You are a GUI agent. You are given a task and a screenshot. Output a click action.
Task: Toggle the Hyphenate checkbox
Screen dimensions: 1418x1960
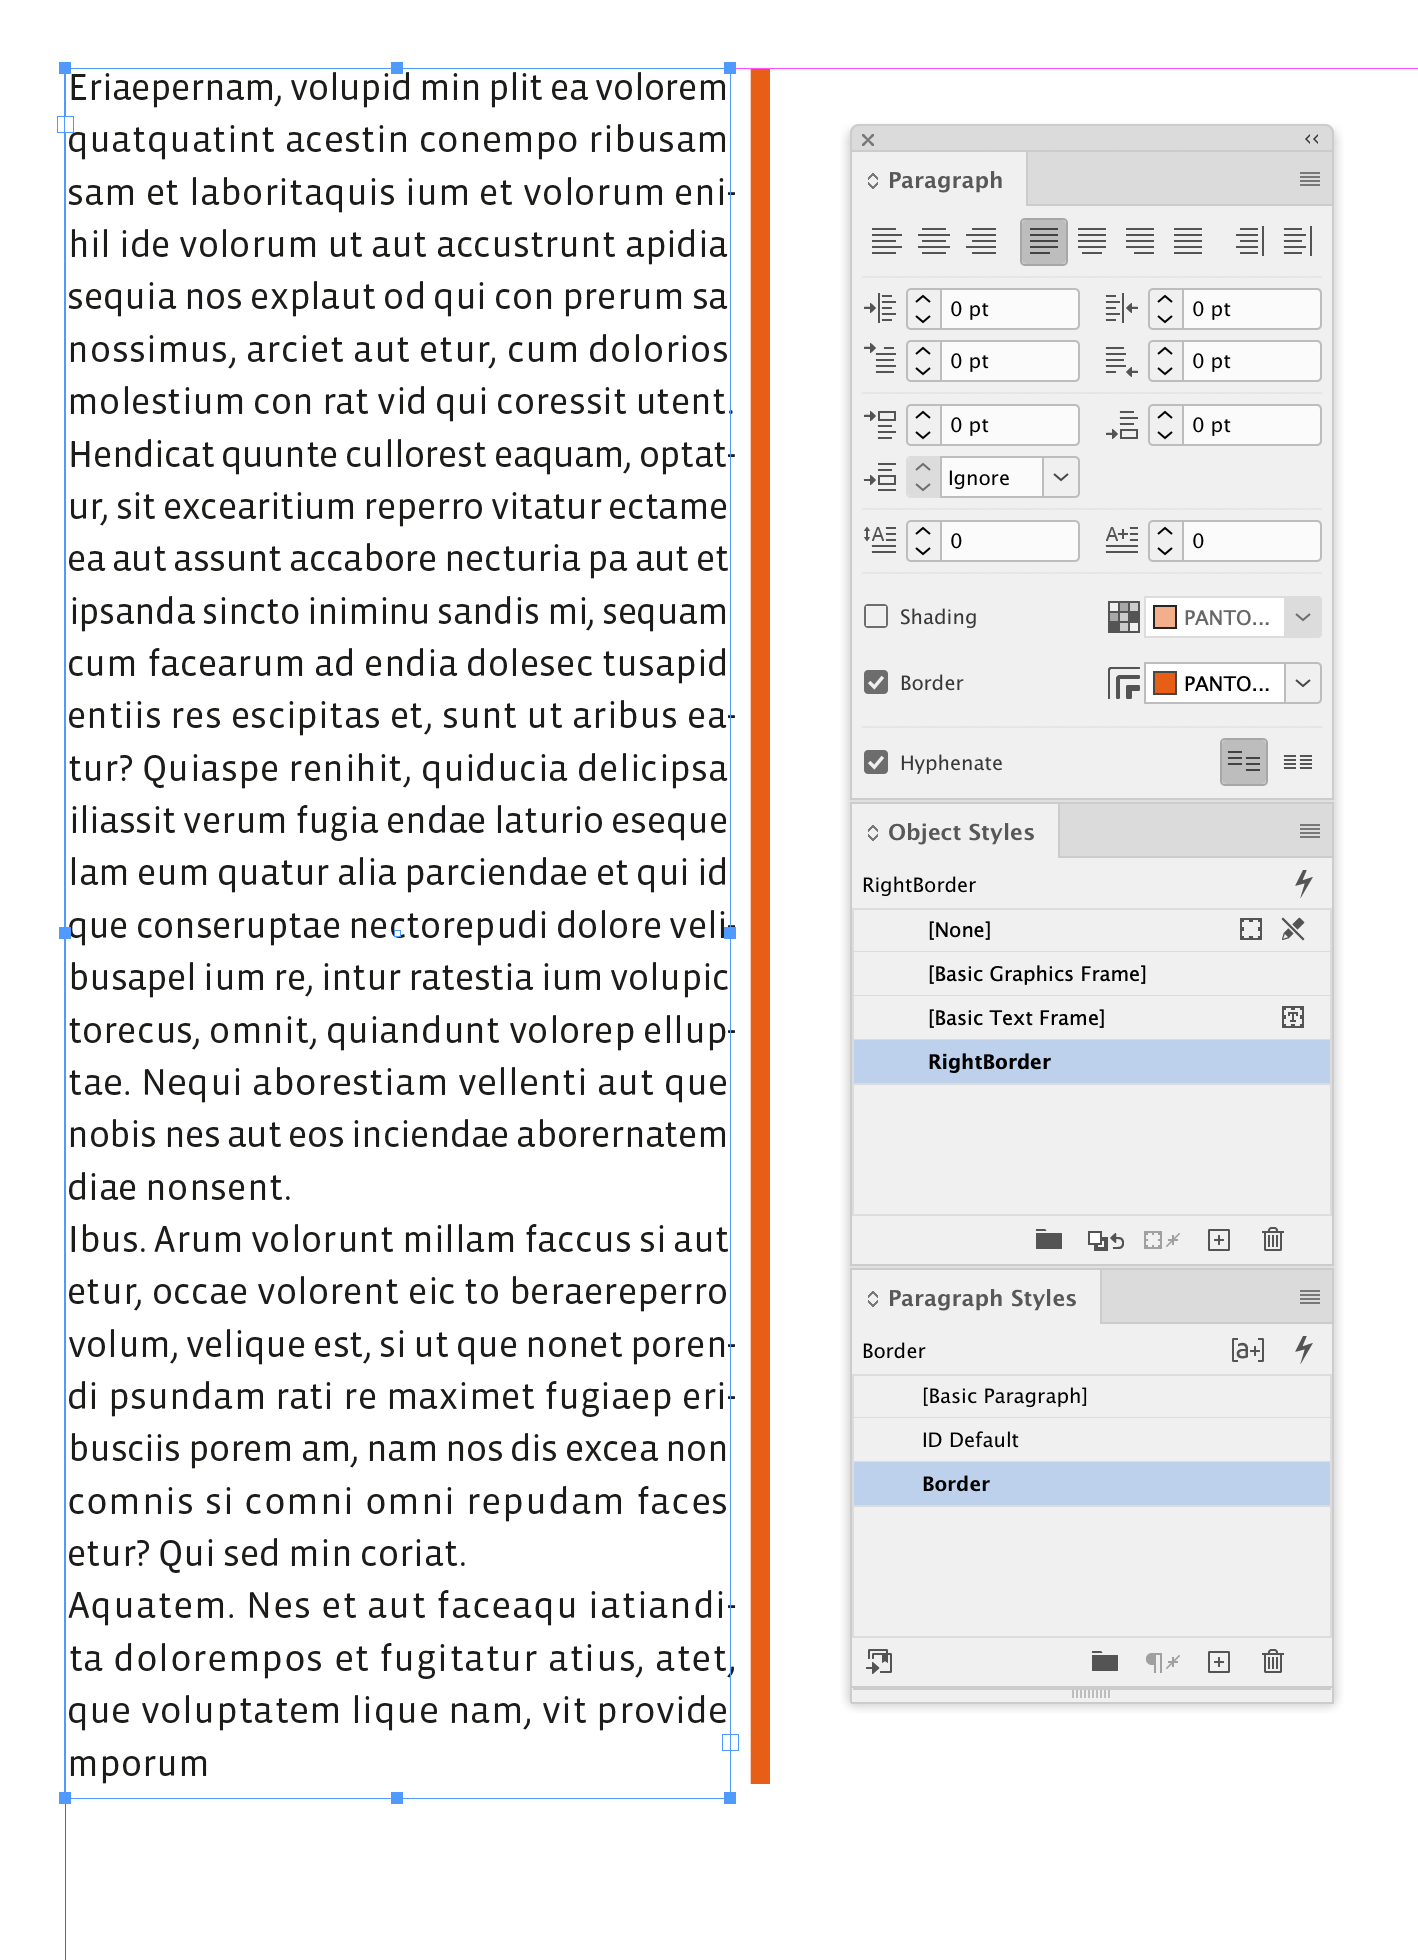[876, 762]
